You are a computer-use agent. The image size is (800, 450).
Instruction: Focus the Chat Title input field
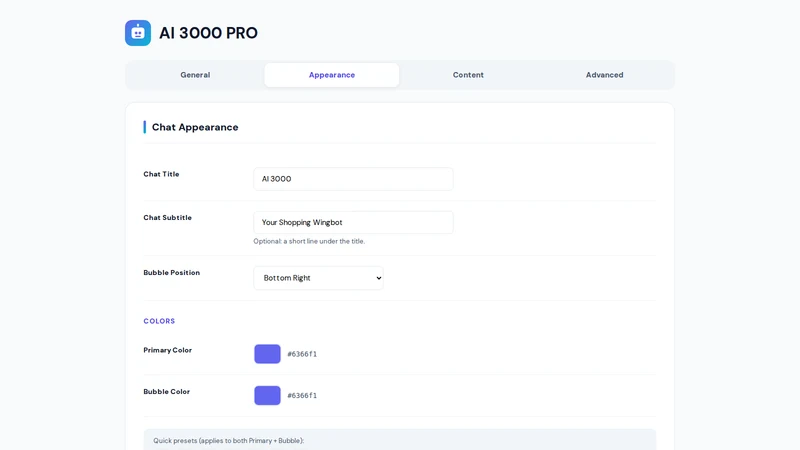(353, 179)
